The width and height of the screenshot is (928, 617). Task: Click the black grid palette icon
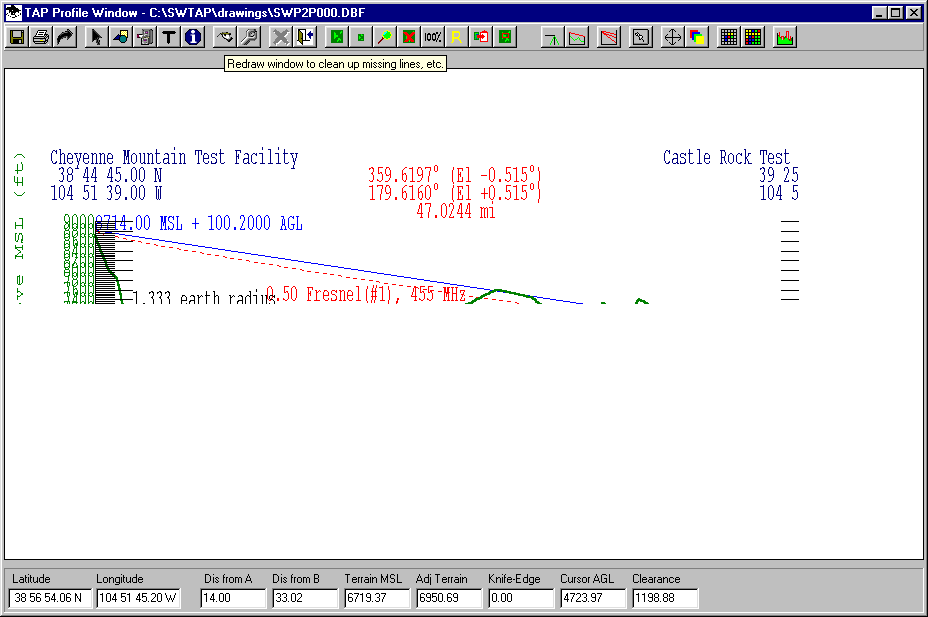coord(729,37)
